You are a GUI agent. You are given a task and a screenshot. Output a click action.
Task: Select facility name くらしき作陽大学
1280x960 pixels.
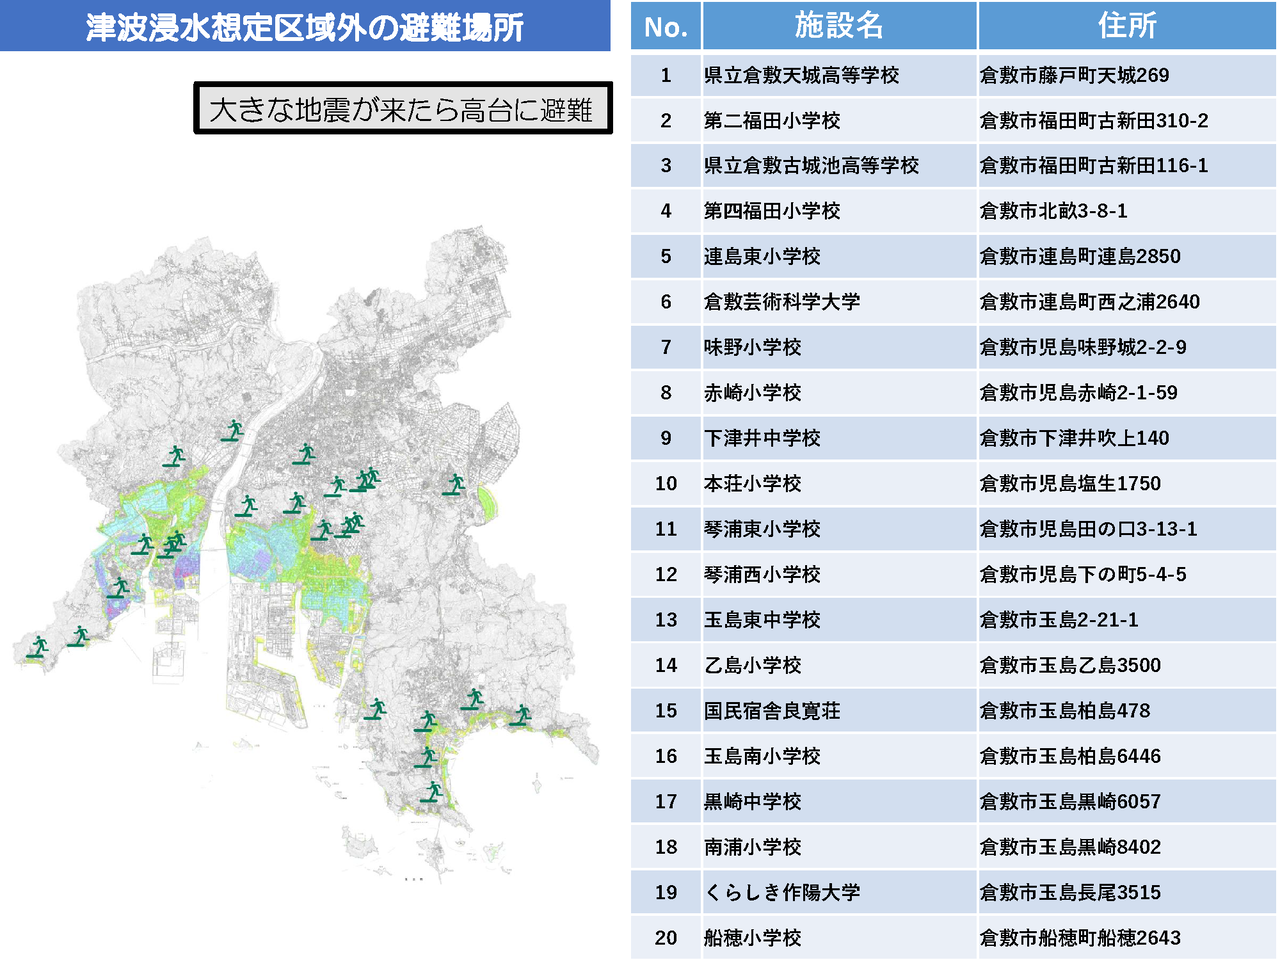[x=782, y=892]
